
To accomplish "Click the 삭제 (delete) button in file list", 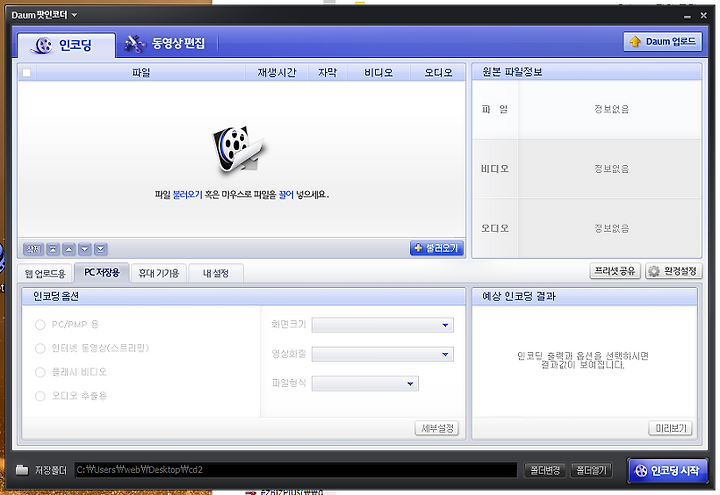I will tap(33, 249).
